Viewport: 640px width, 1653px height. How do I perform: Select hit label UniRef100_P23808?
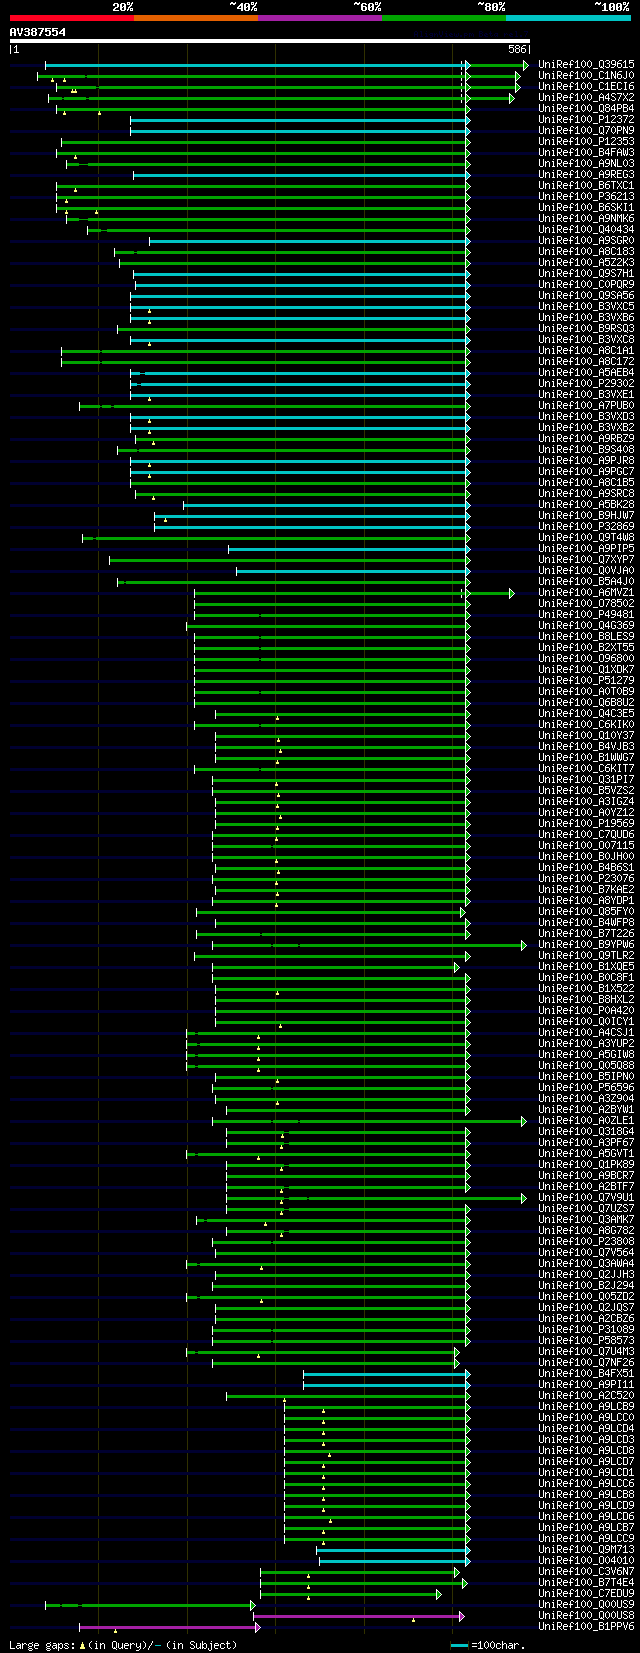click(x=586, y=1241)
